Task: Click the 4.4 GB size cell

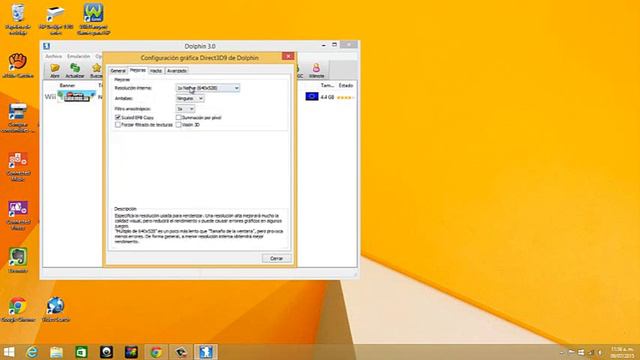Action: point(327,97)
